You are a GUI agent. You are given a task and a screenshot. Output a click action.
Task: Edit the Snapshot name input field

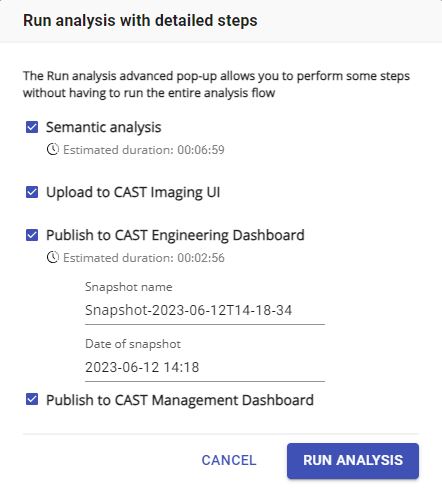point(205,310)
